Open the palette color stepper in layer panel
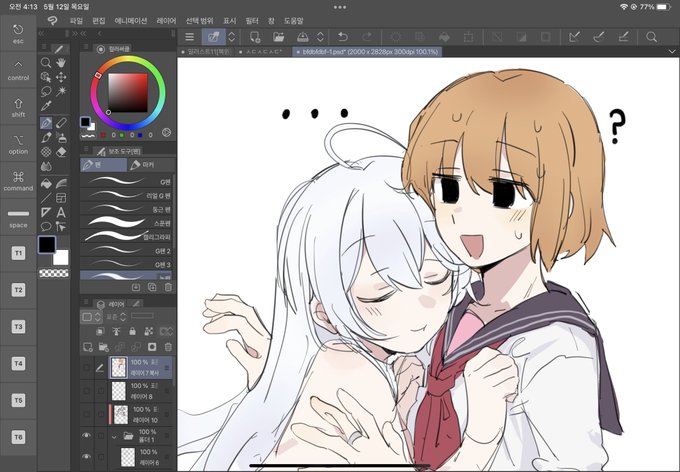680x472 pixels. 92,317
